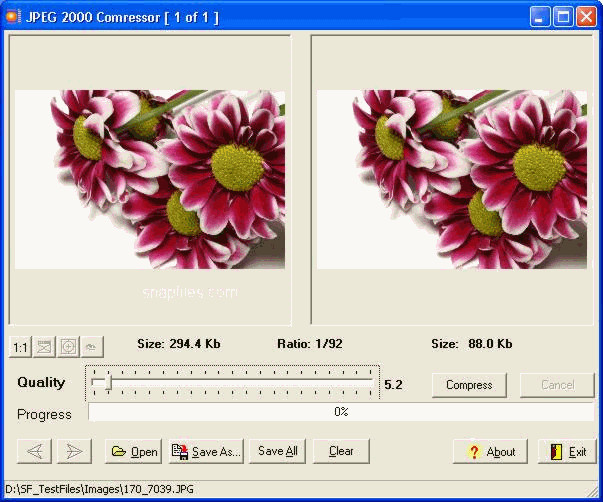Viewport: 603px width, 502px height.
Task: Click the center crosshair view icon
Action: (x=68, y=347)
